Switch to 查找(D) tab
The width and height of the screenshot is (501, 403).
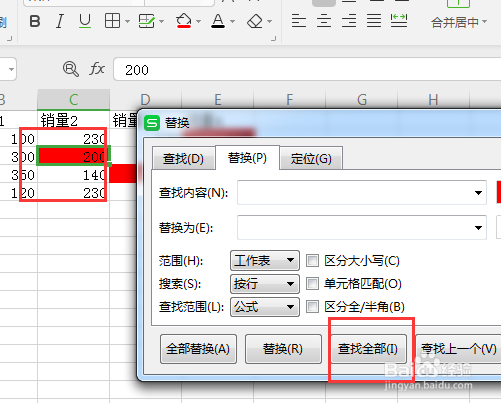[183, 159]
